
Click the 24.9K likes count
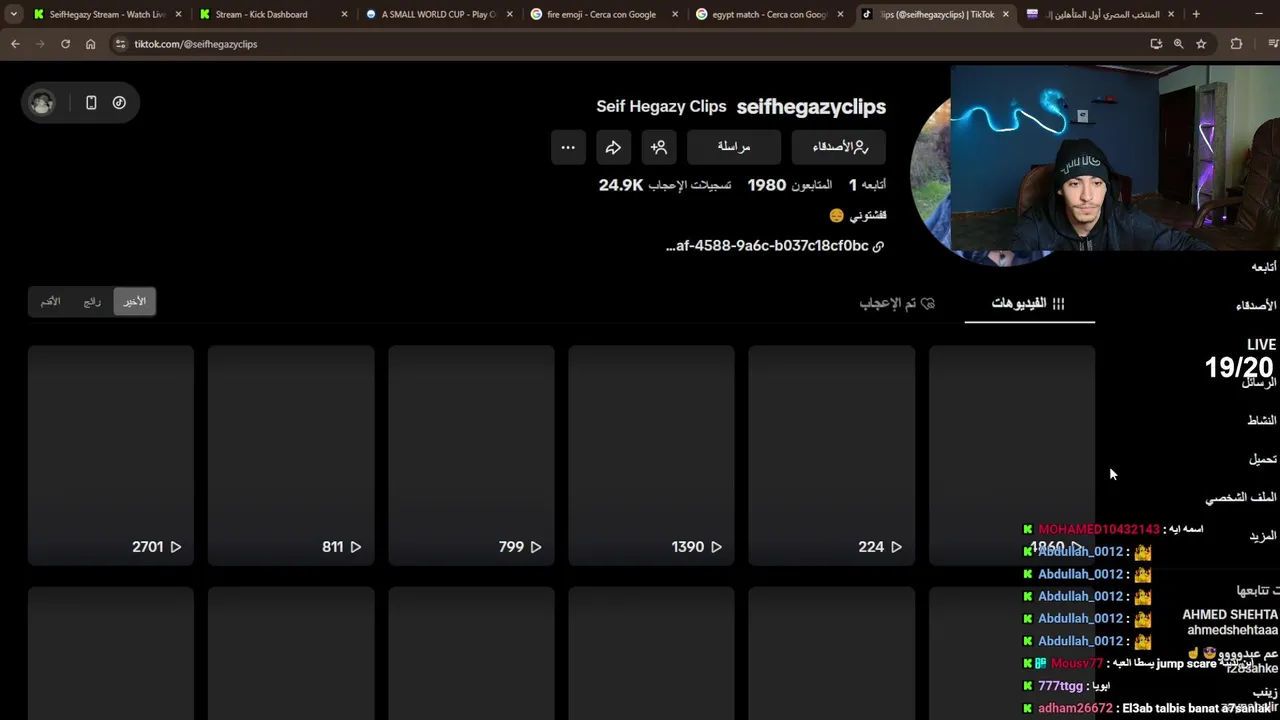click(665, 185)
